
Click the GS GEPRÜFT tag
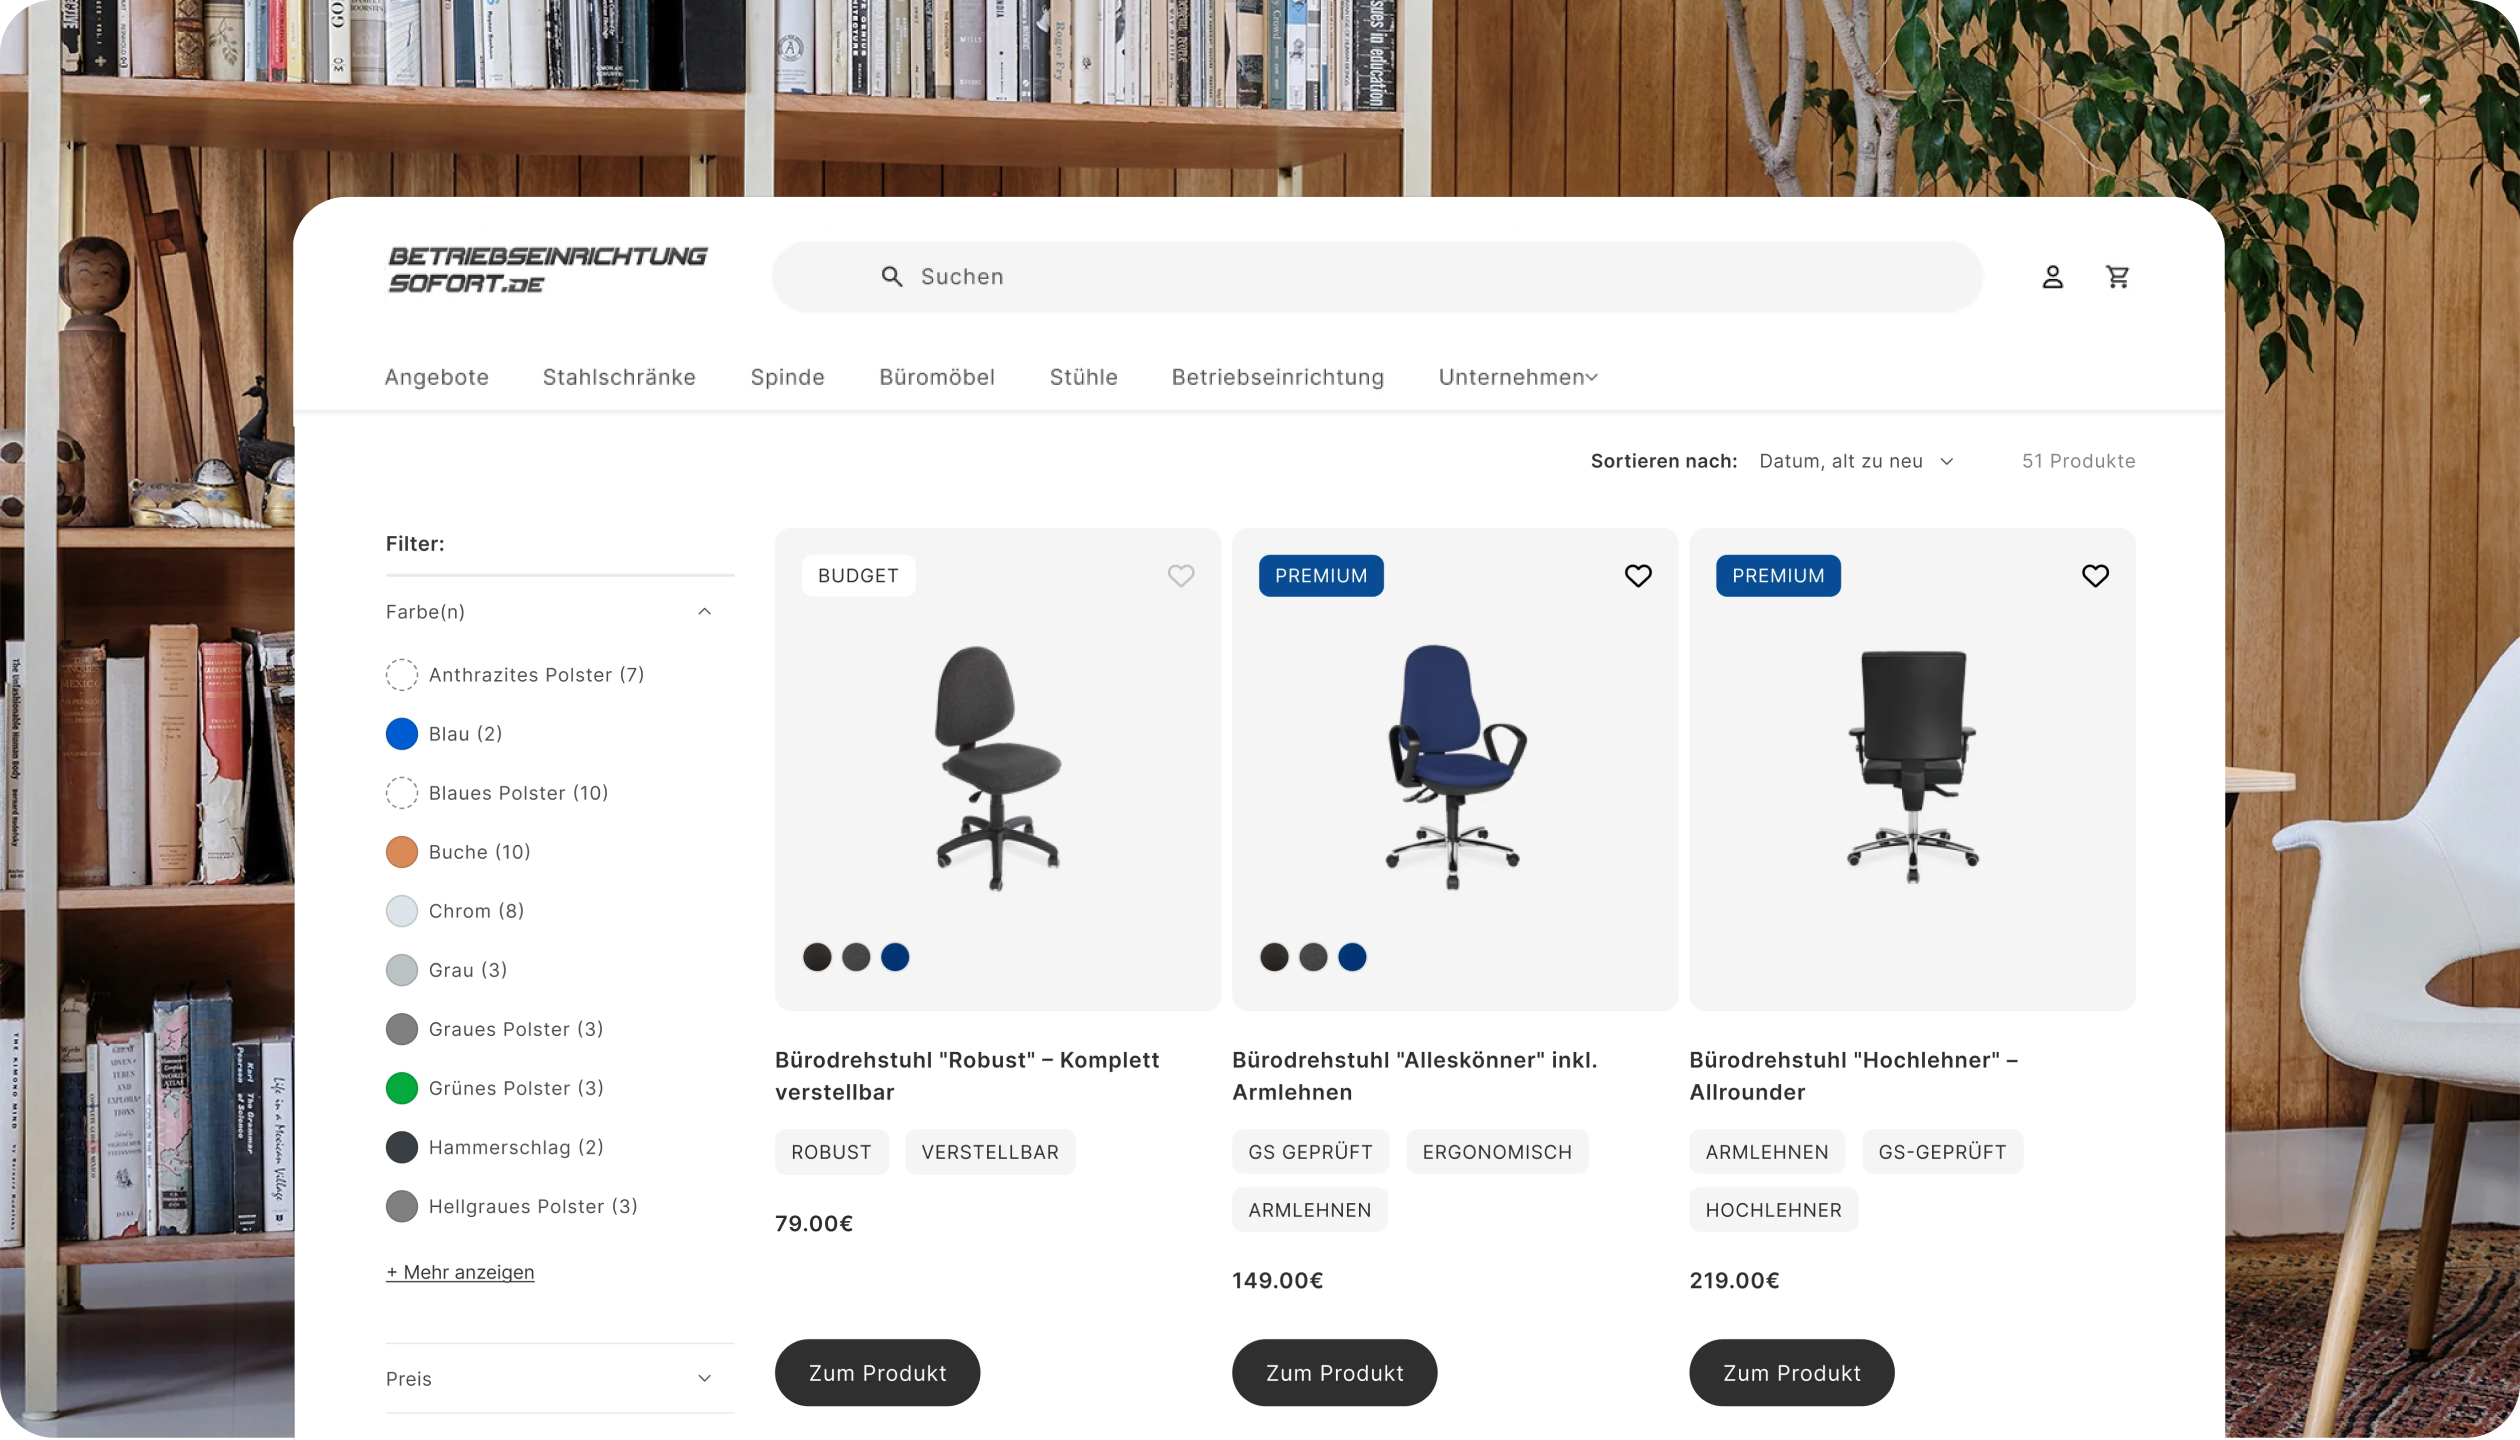coord(1310,1152)
